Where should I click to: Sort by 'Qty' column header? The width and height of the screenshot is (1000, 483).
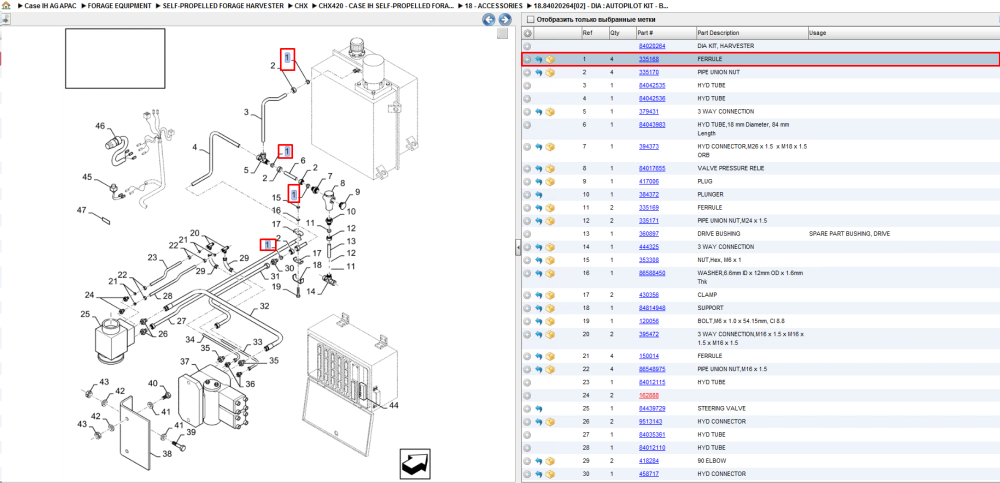[622, 33]
